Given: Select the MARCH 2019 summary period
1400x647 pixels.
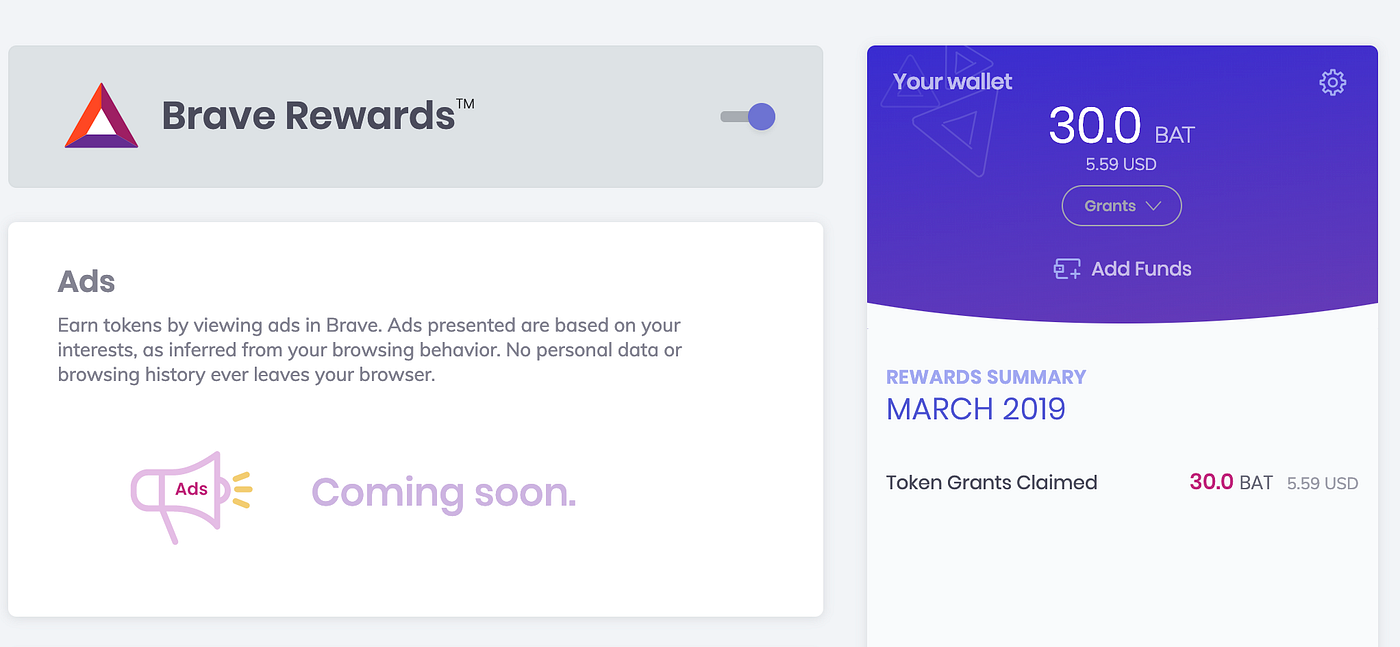Looking at the screenshot, I should 976,409.
